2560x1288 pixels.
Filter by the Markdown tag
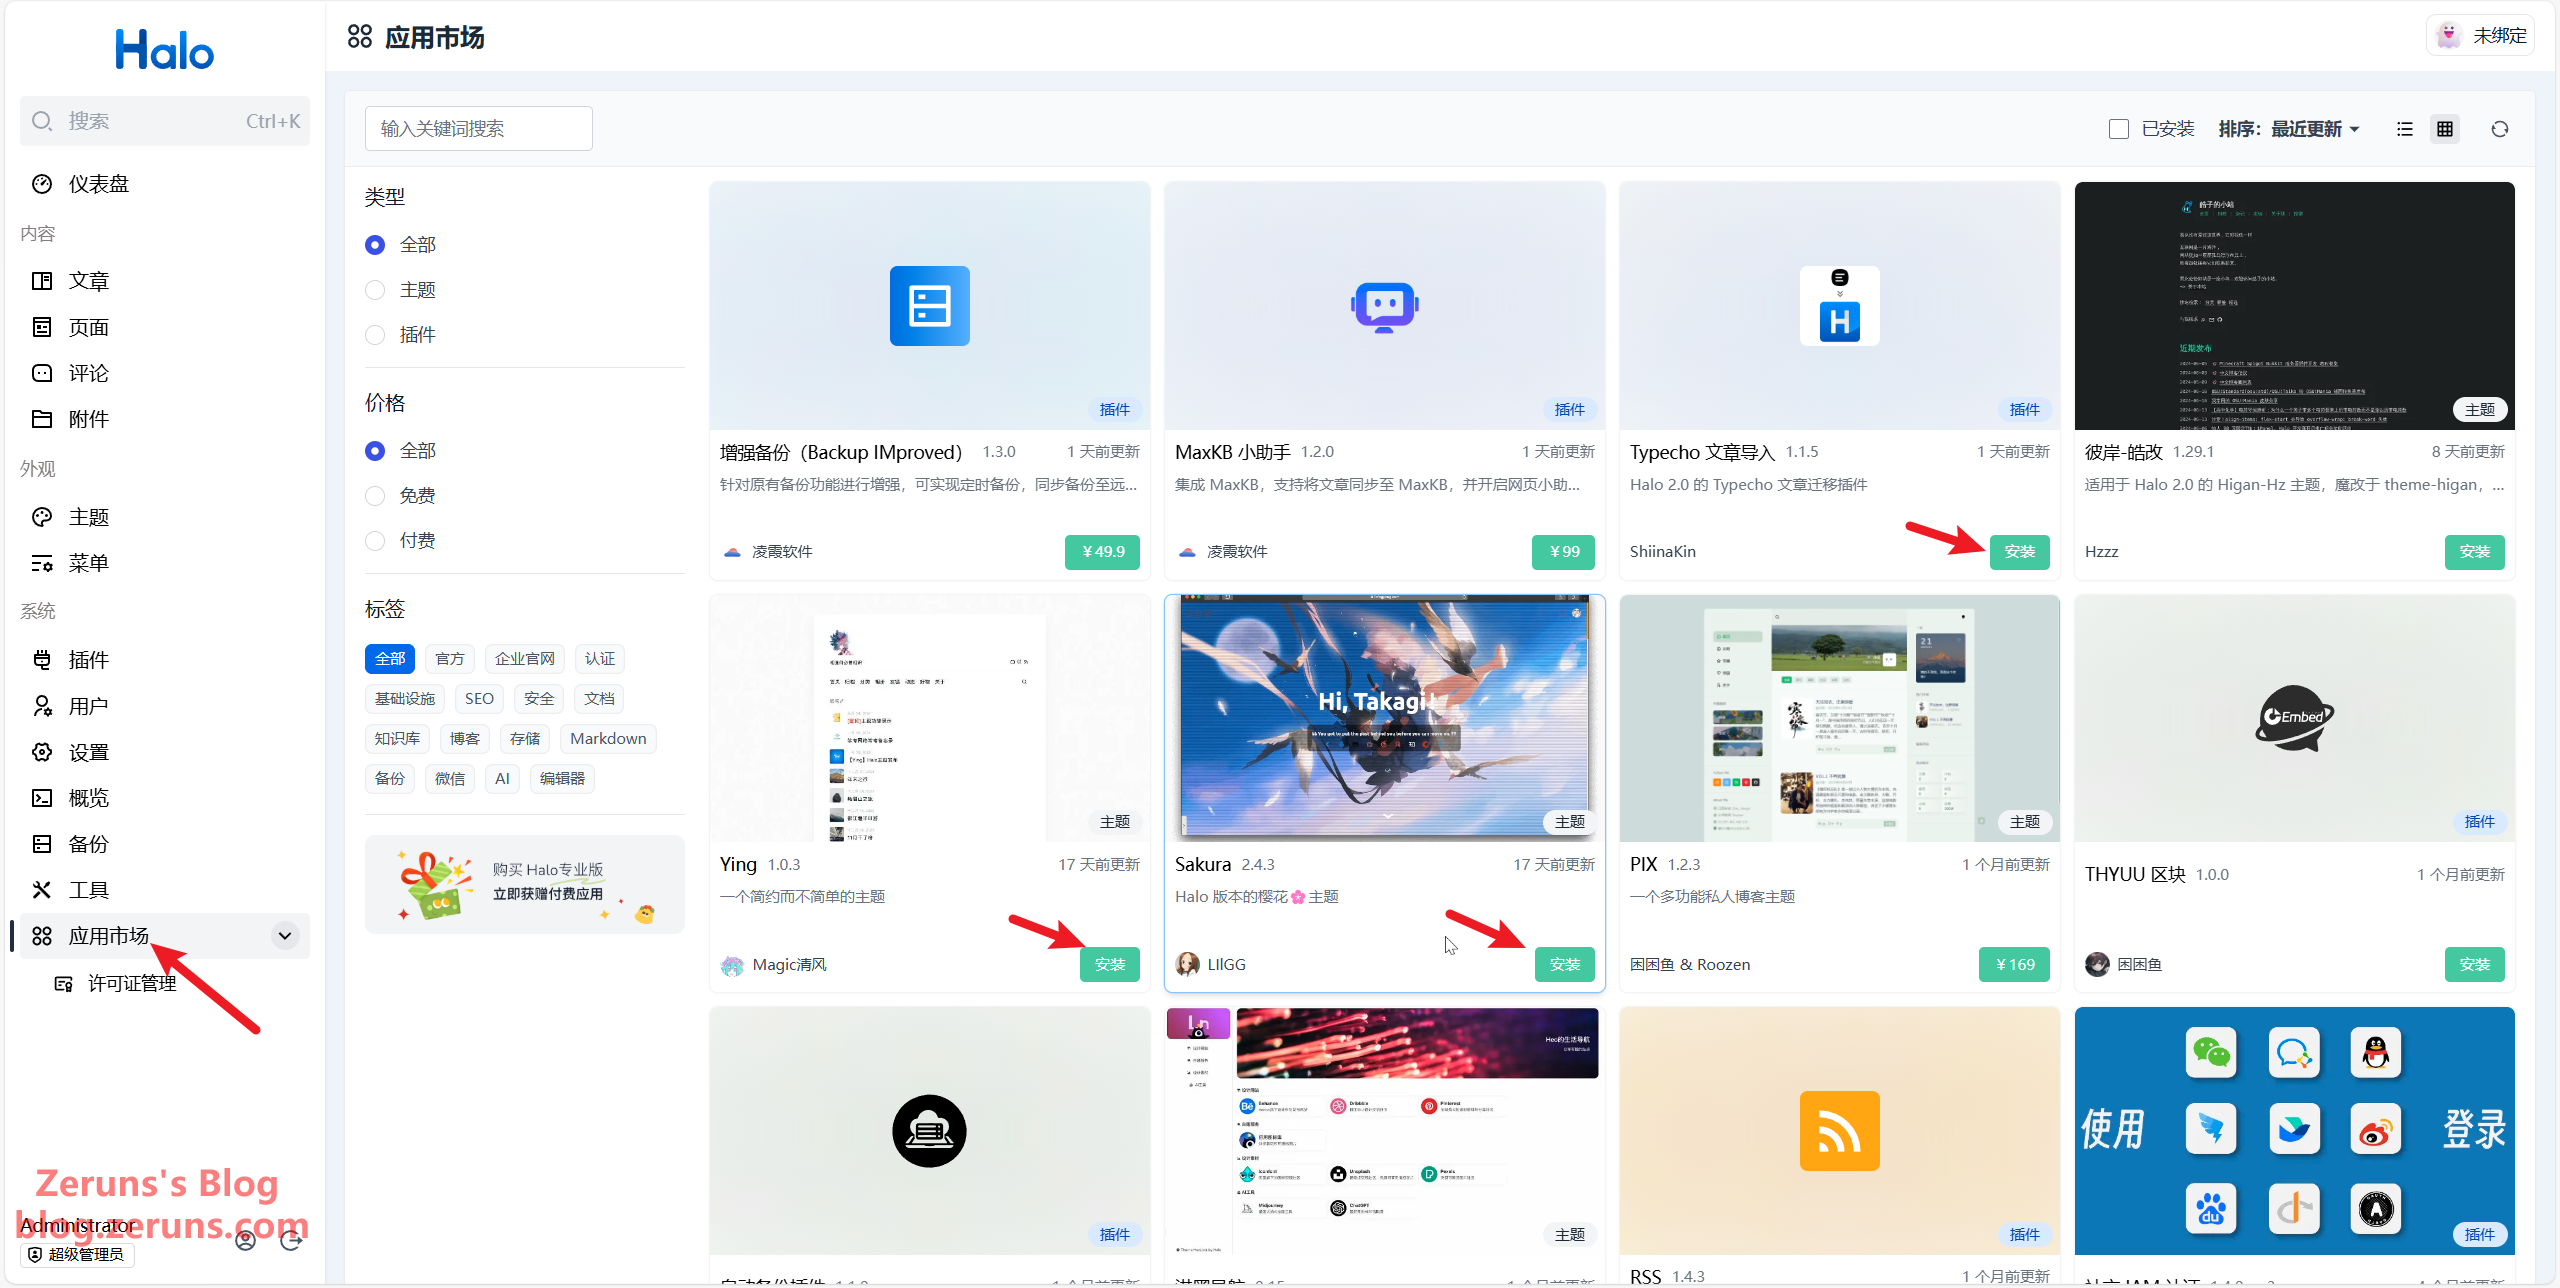tap(608, 739)
